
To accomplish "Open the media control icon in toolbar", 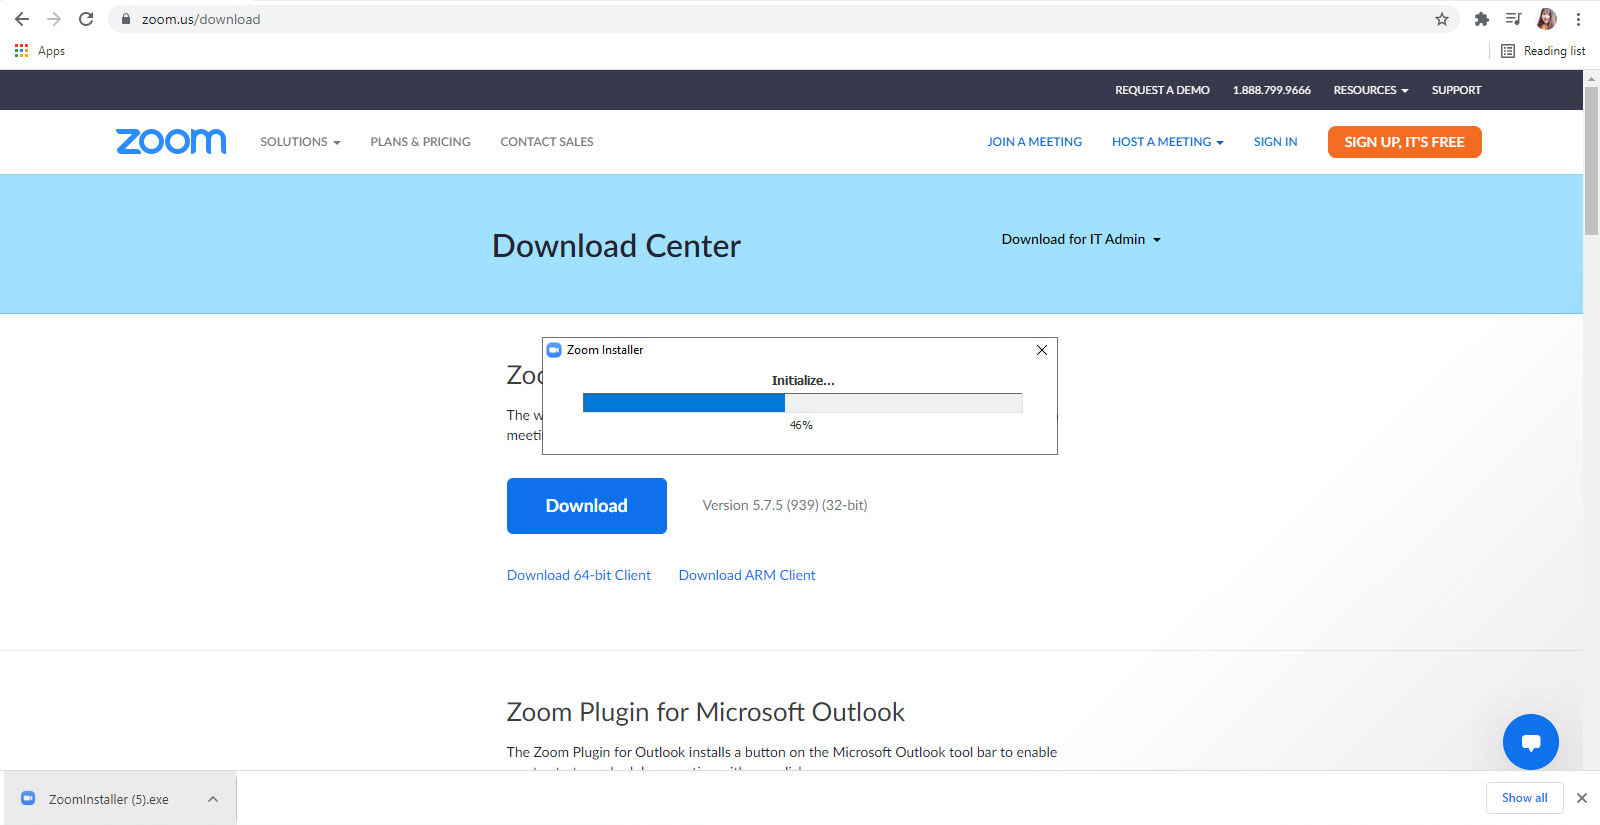I will tap(1513, 19).
